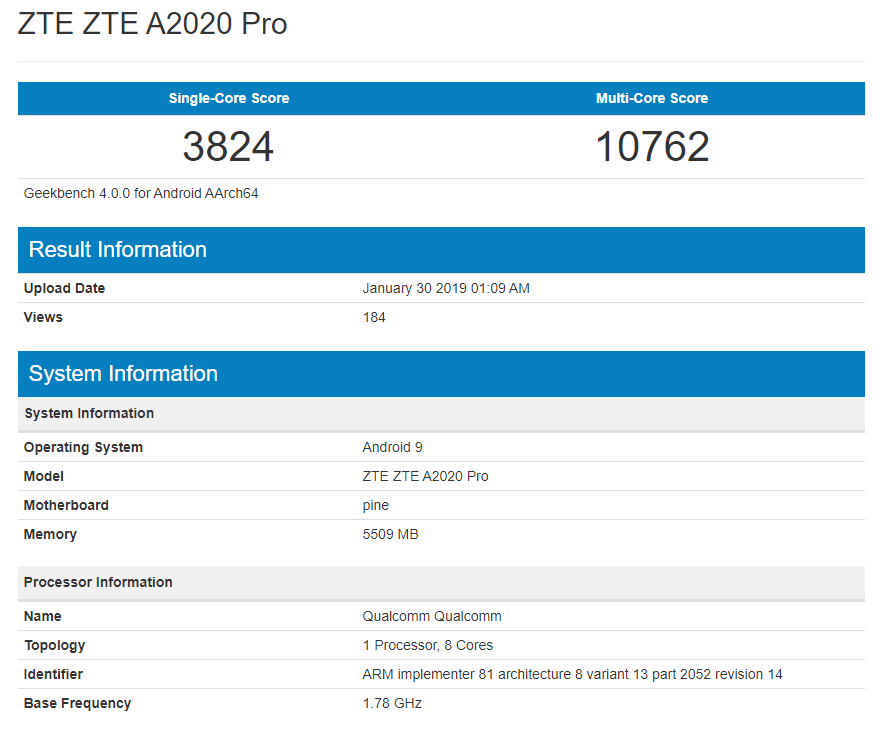Click the Motherboard value pine
This screenshot has height=734, width=892.
(x=375, y=505)
